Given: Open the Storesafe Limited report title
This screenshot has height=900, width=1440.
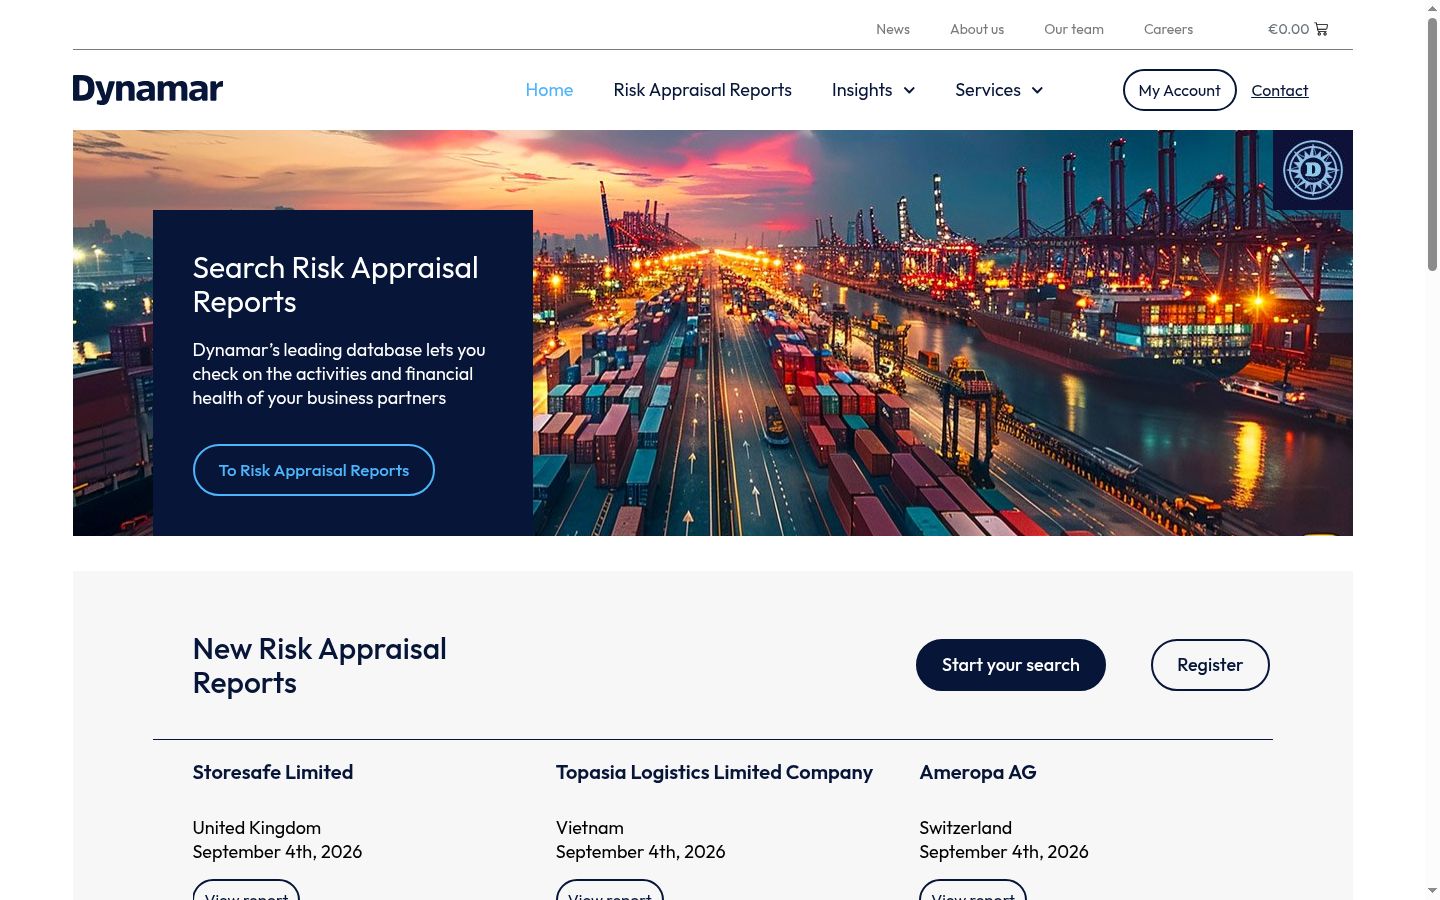Looking at the screenshot, I should click(x=273, y=772).
